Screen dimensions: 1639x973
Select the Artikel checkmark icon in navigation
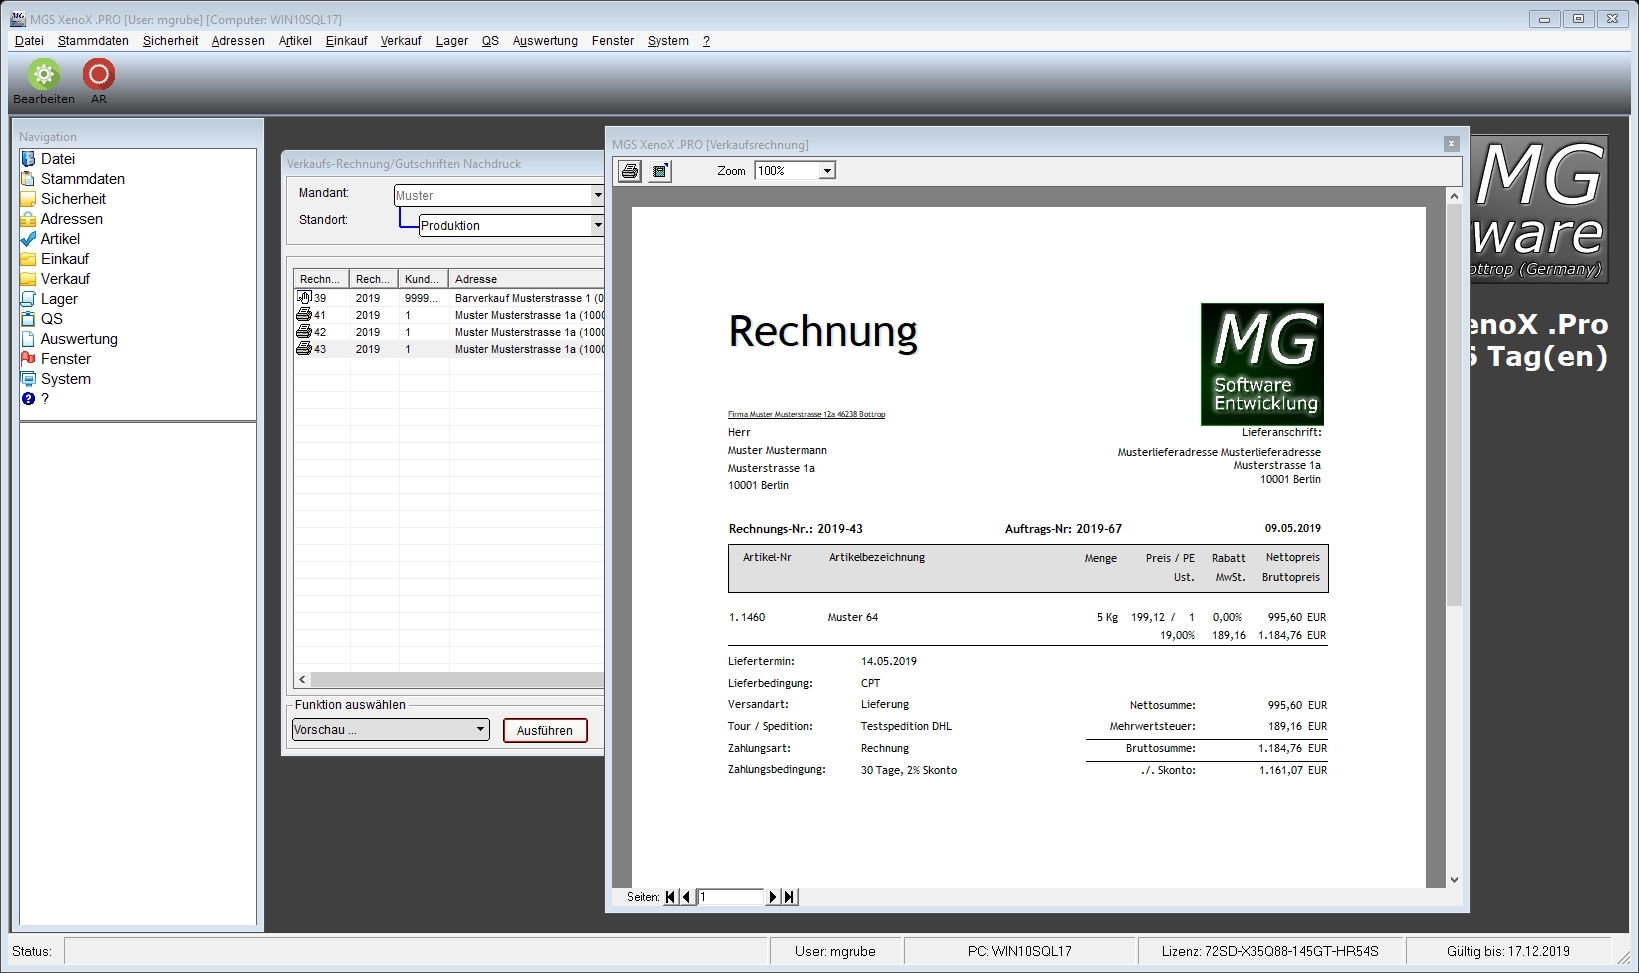(28, 239)
